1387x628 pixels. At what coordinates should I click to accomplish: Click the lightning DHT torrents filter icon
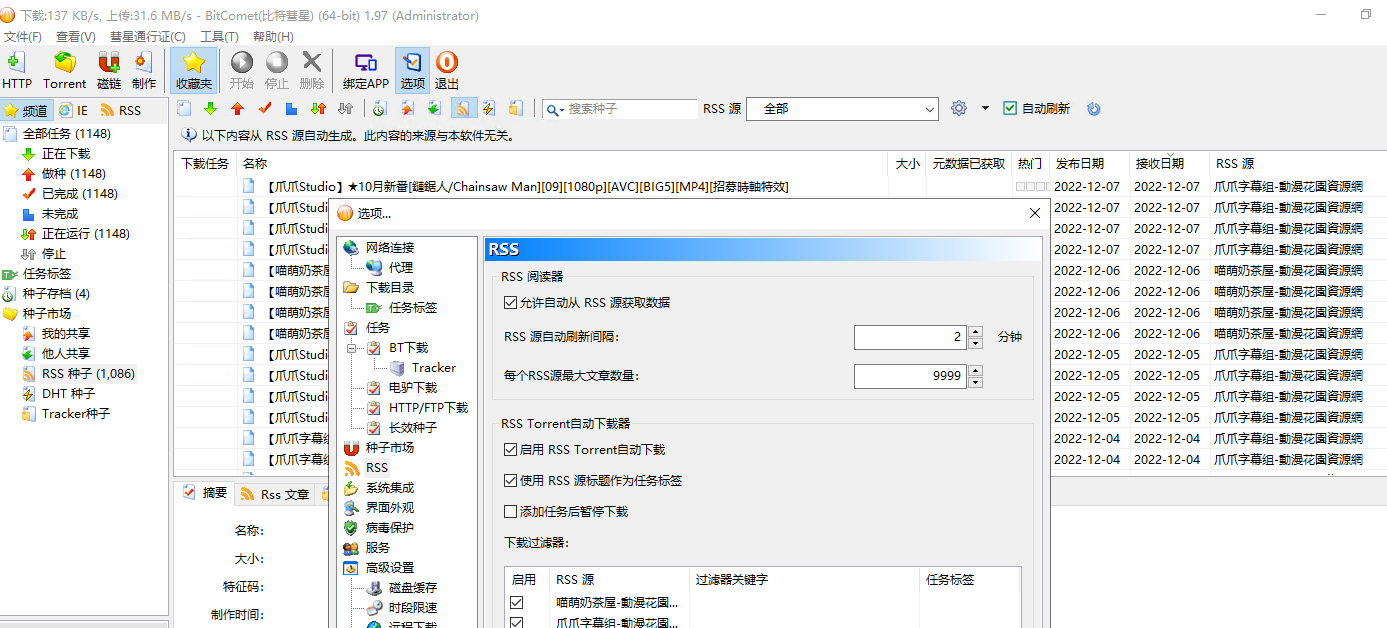pyautogui.click(x=489, y=108)
